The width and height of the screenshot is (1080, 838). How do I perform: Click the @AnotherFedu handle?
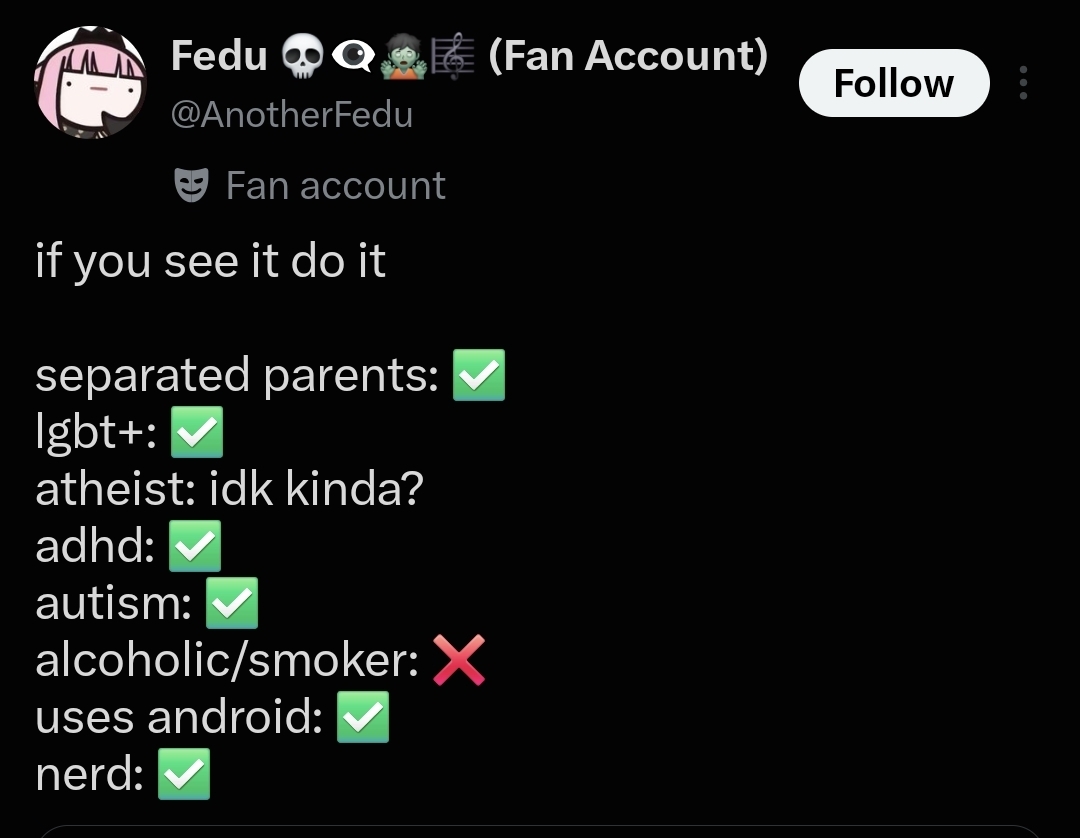(x=291, y=114)
